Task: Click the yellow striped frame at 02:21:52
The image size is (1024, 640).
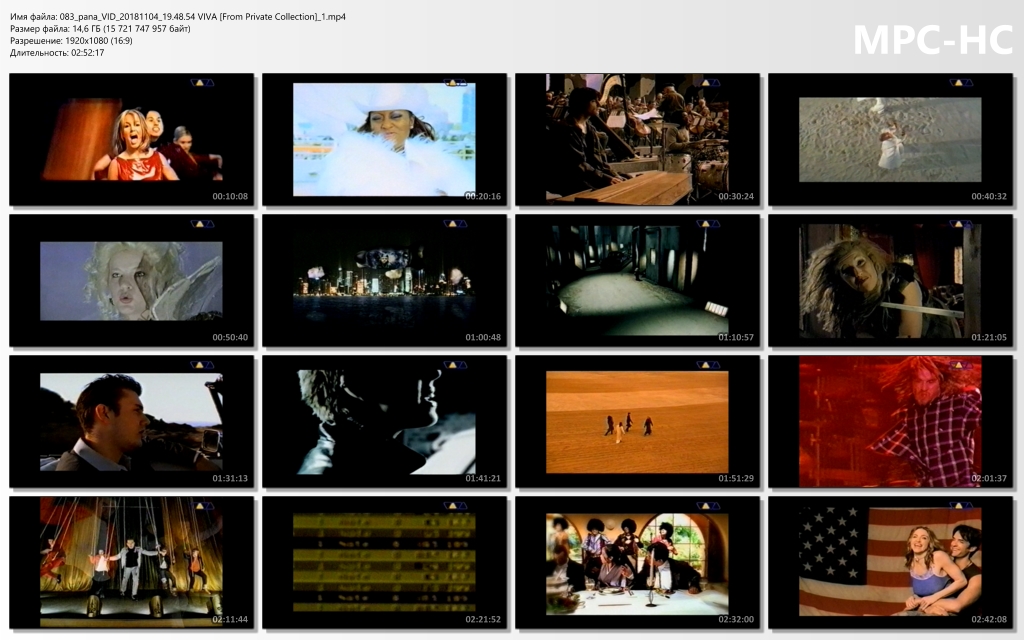Action: tap(384, 562)
